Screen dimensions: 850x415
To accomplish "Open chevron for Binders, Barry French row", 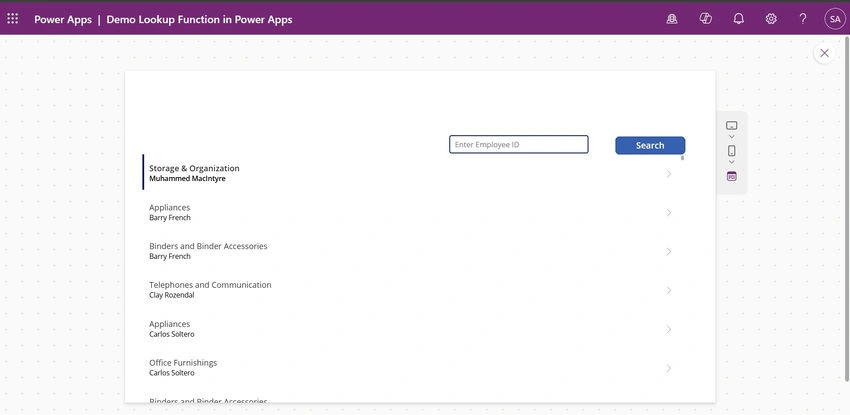I will coord(668,251).
